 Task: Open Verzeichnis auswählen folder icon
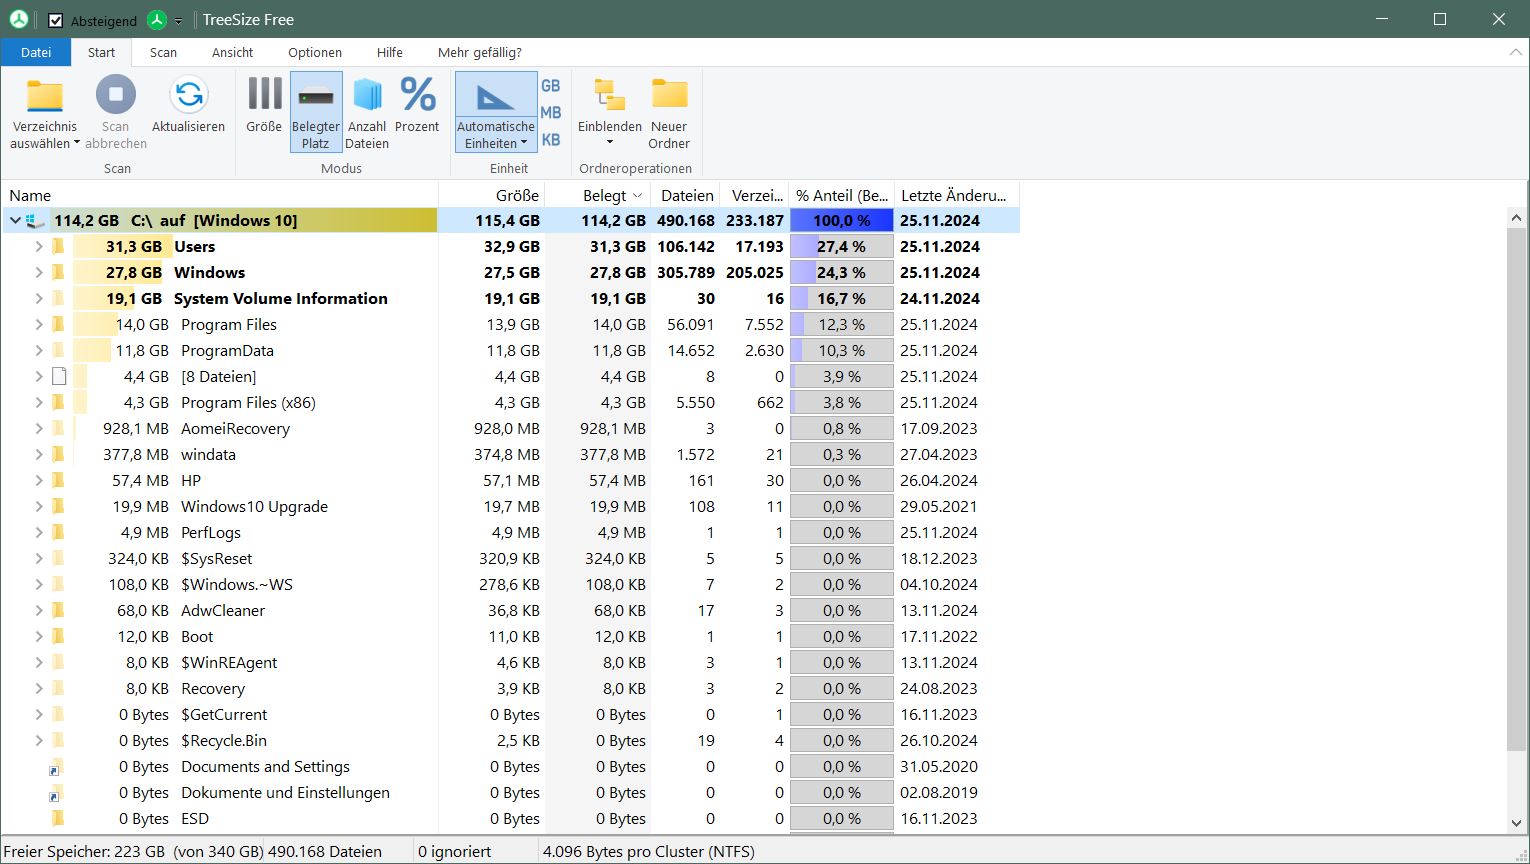45,96
